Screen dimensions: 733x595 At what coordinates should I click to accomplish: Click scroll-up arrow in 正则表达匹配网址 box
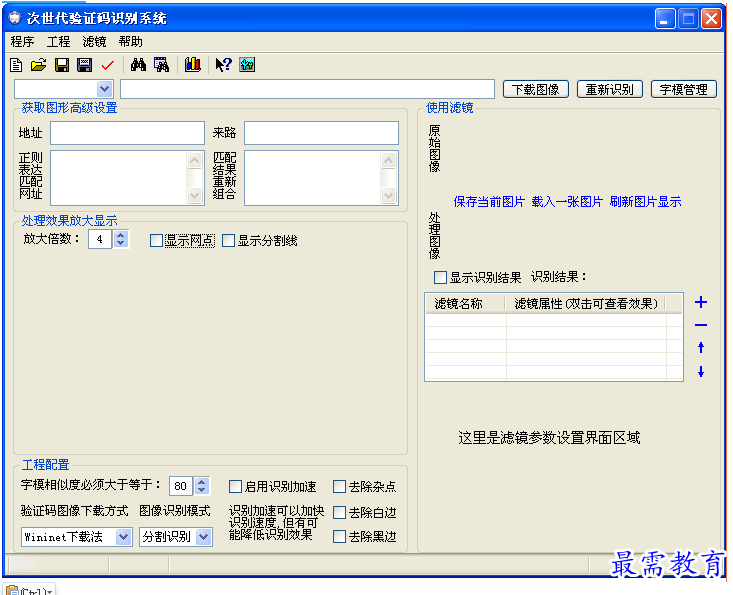tap(194, 160)
